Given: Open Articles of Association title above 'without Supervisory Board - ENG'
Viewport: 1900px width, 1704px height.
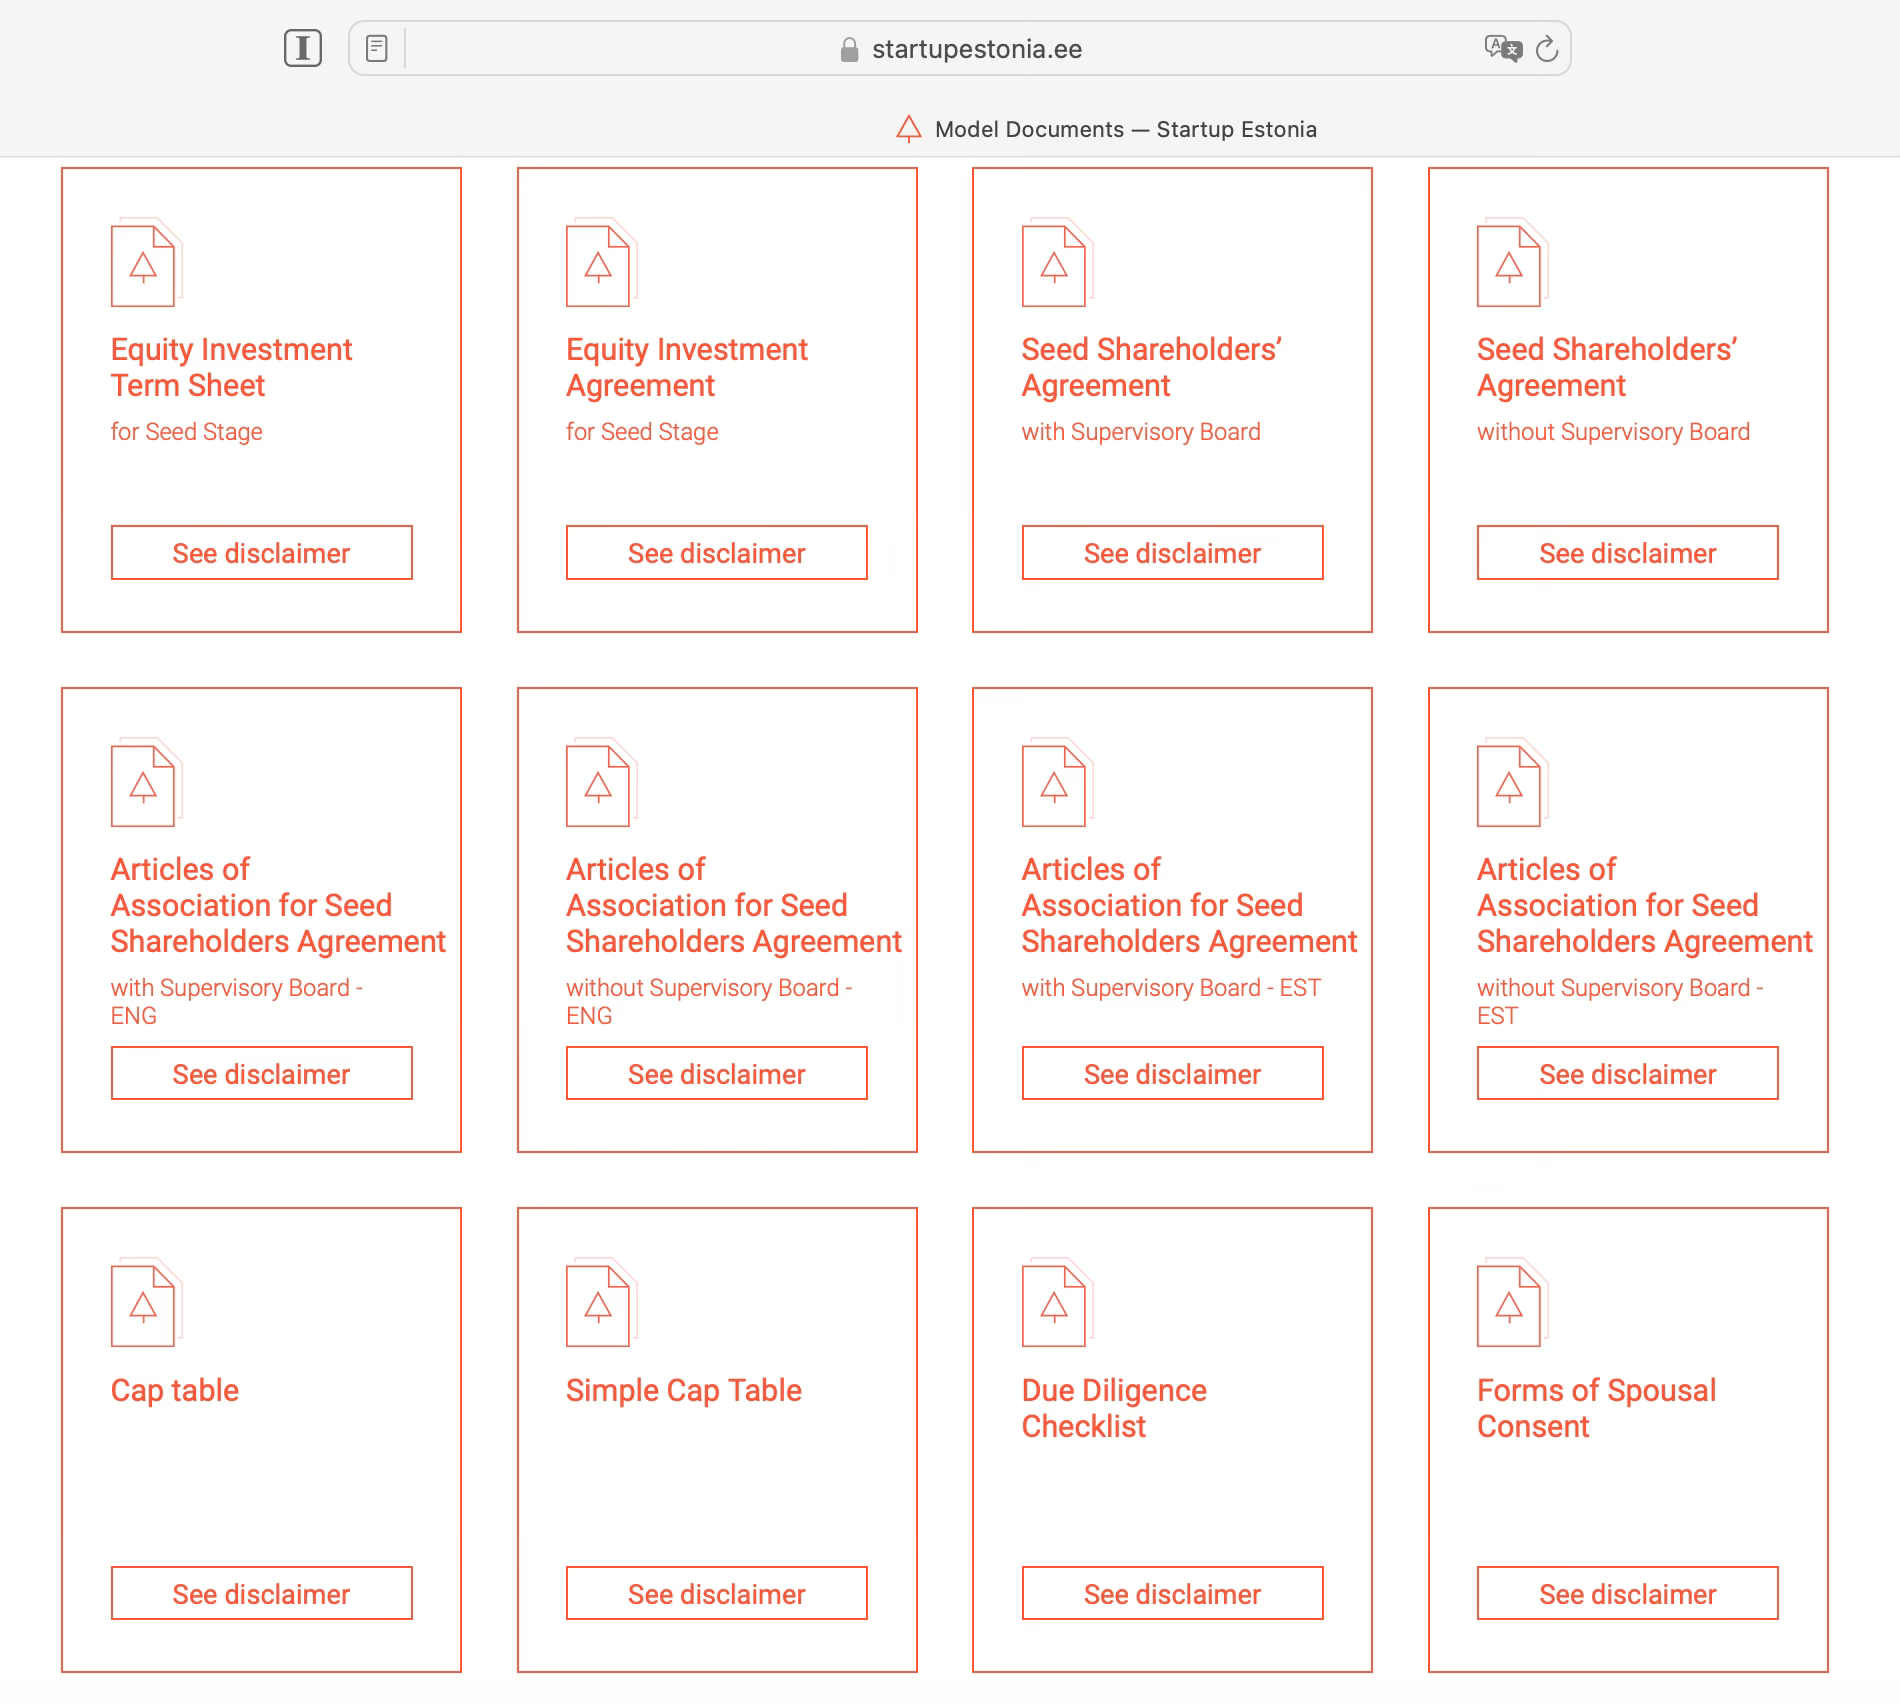Looking at the screenshot, I should [734, 905].
